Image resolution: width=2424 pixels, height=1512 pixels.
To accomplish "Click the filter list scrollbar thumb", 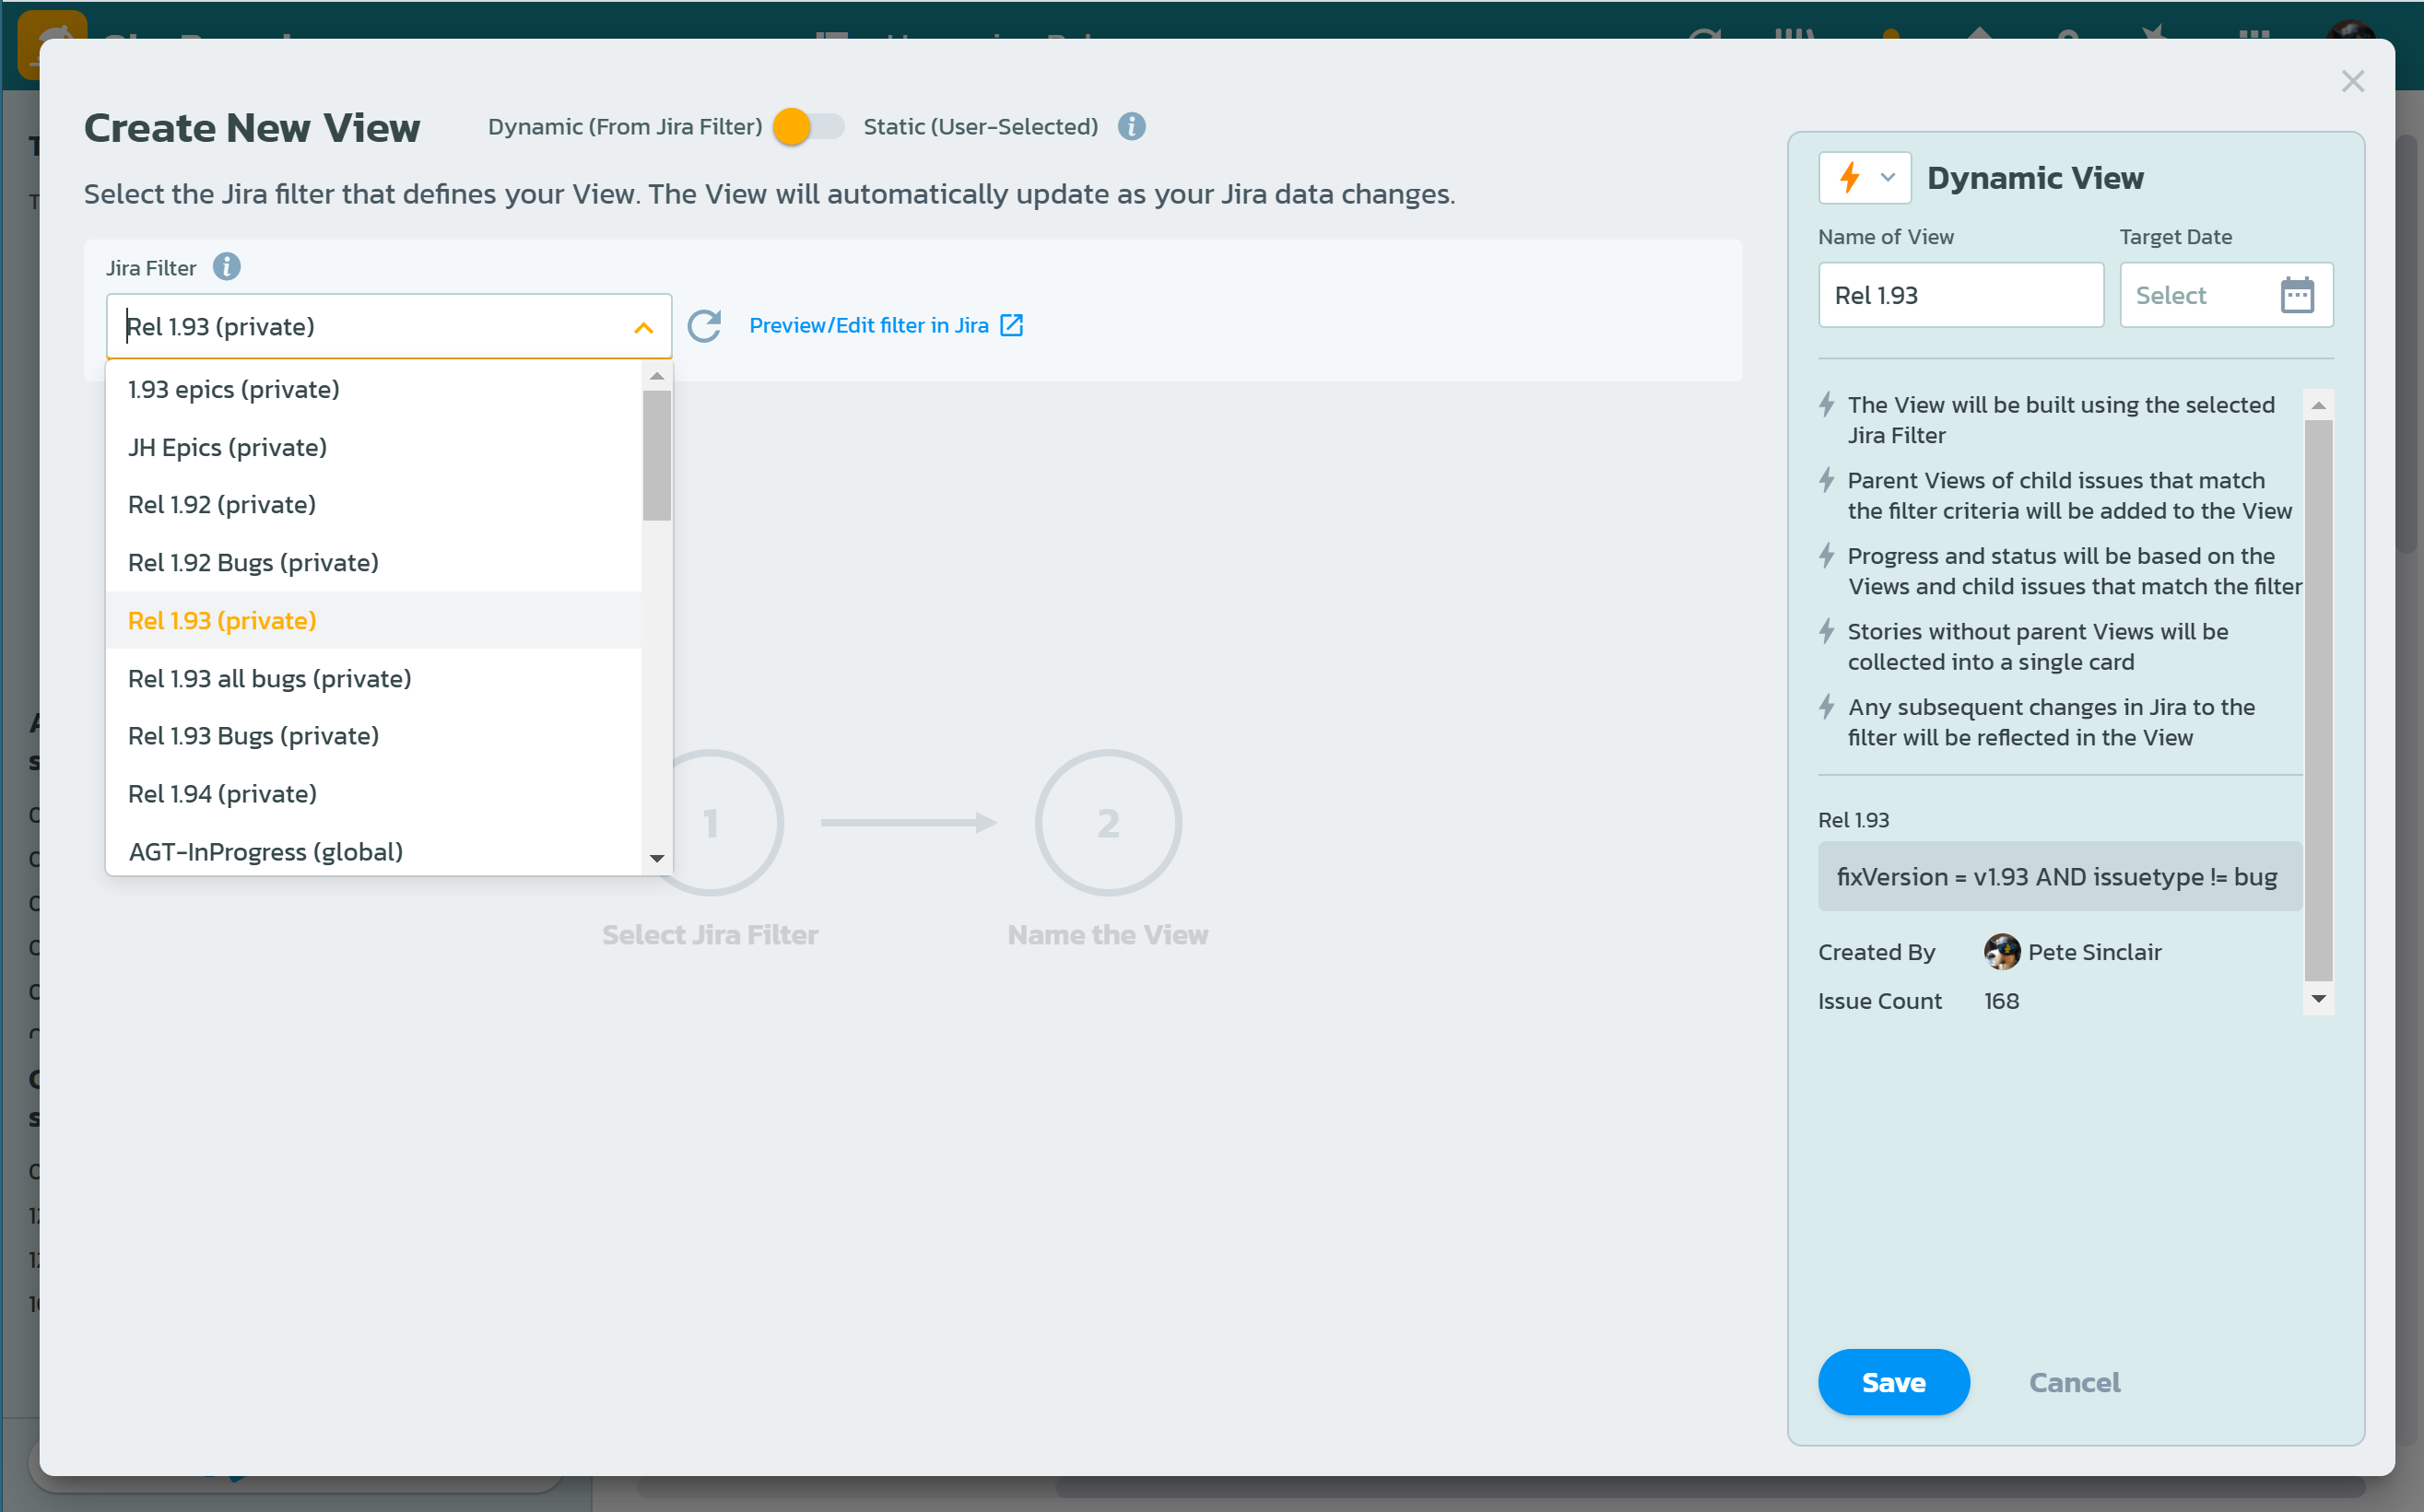I will point(657,455).
